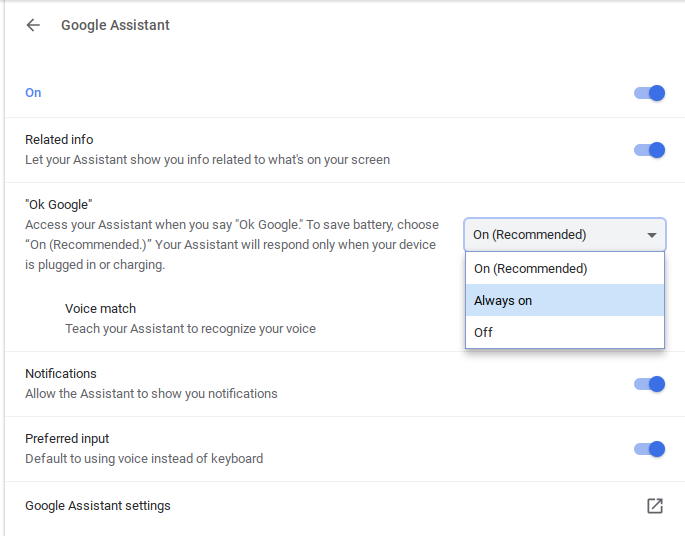
Task: Switch off the Preferred input toggle
Action: tap(650, 449)
